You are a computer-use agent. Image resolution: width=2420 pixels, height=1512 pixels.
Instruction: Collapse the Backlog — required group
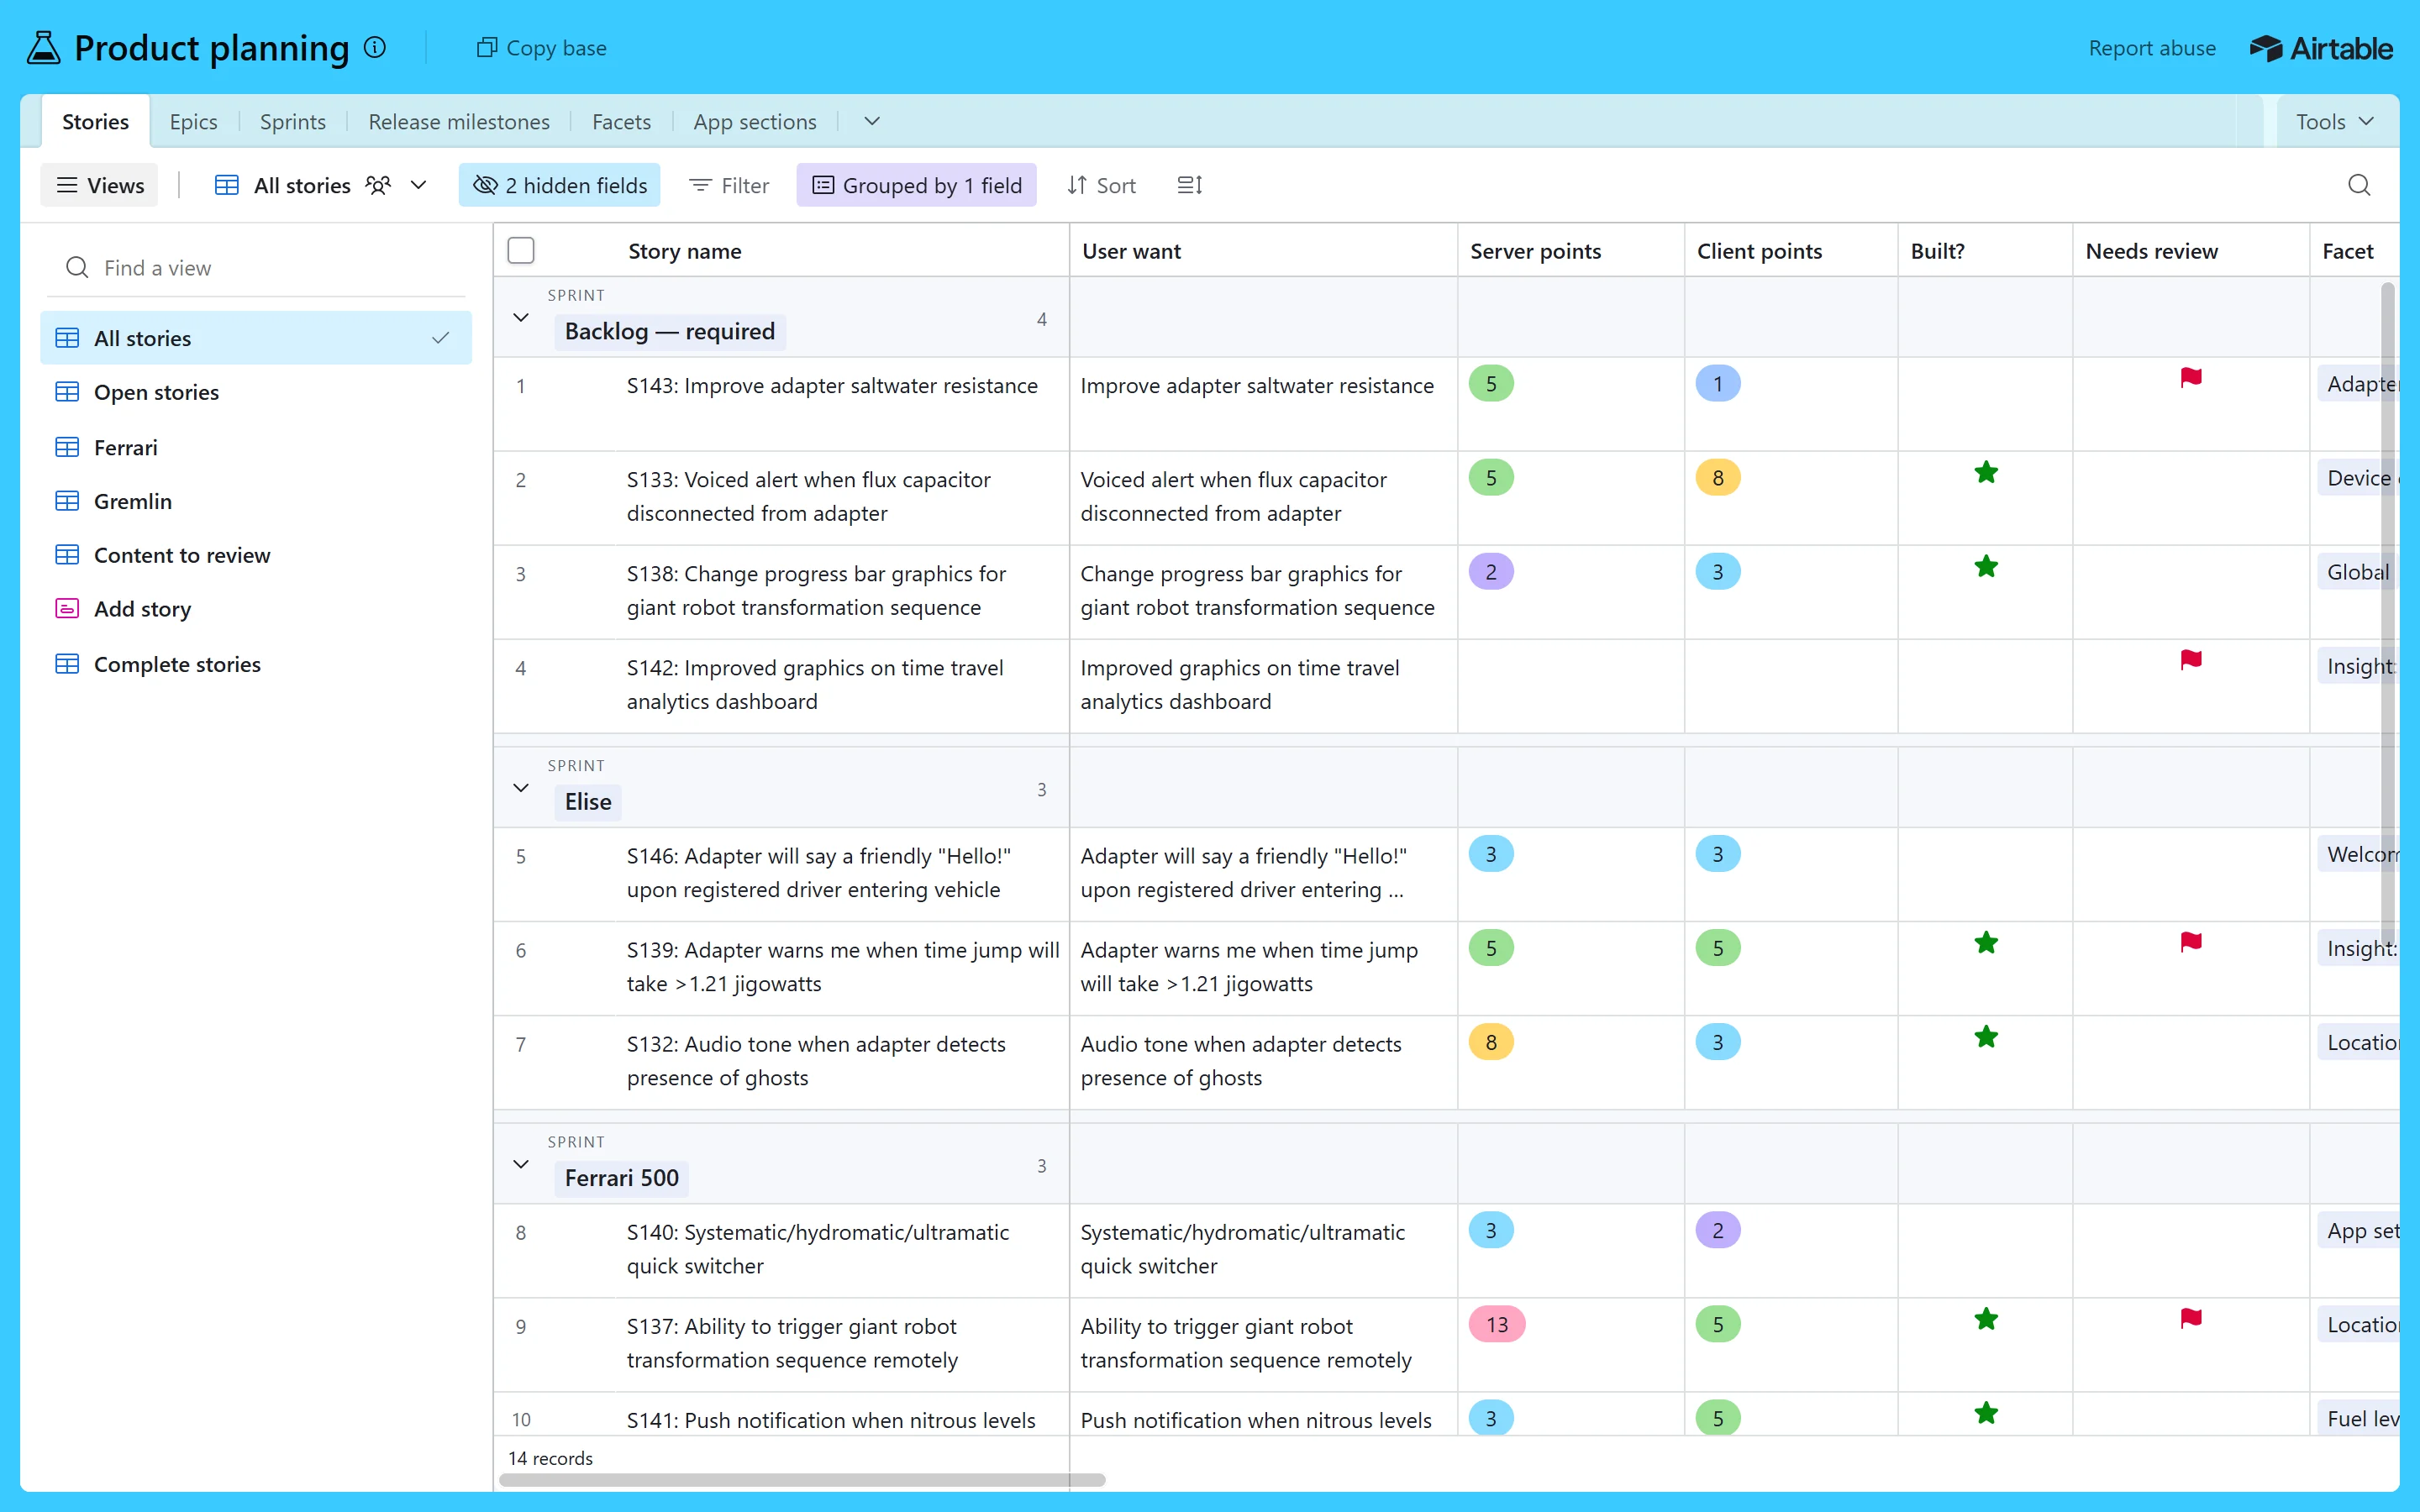[521, 318]
